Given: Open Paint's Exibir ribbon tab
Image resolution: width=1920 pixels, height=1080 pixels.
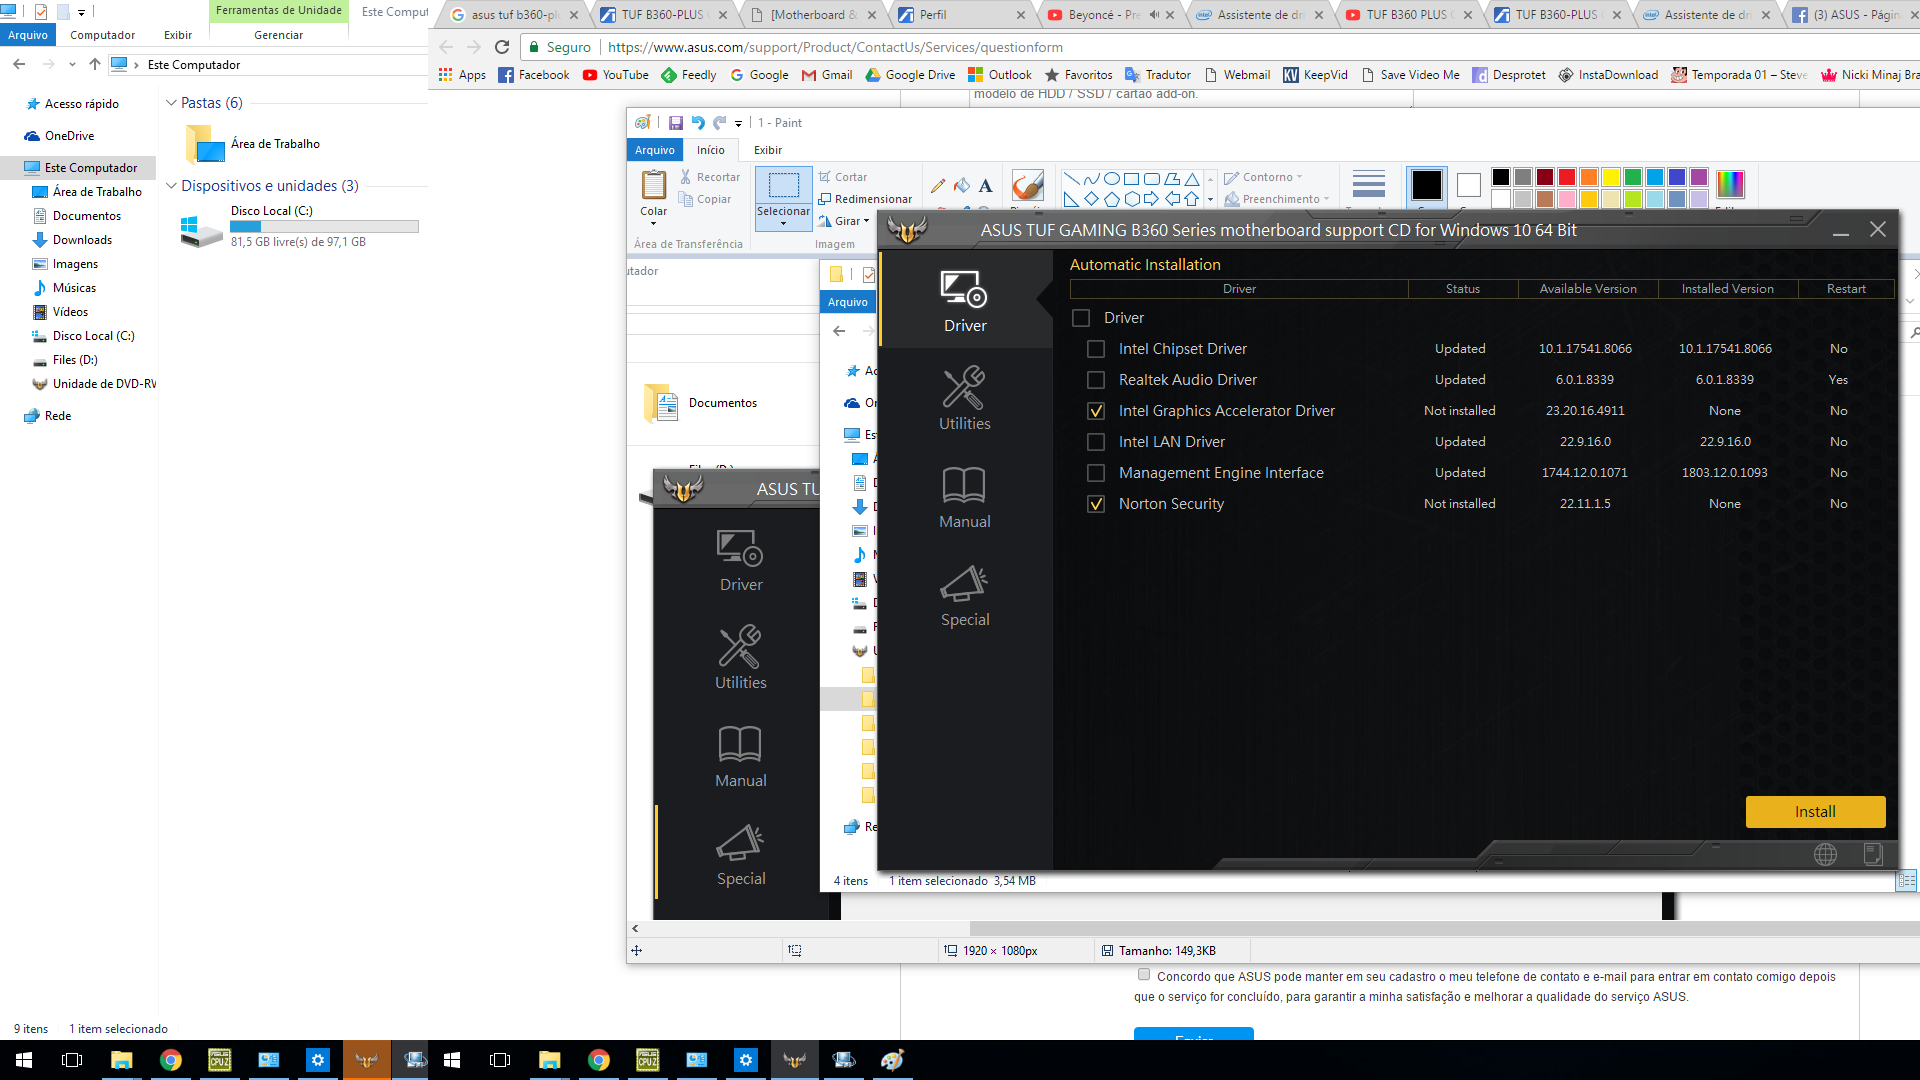Looking at the screenshot, I should (768, 150).
